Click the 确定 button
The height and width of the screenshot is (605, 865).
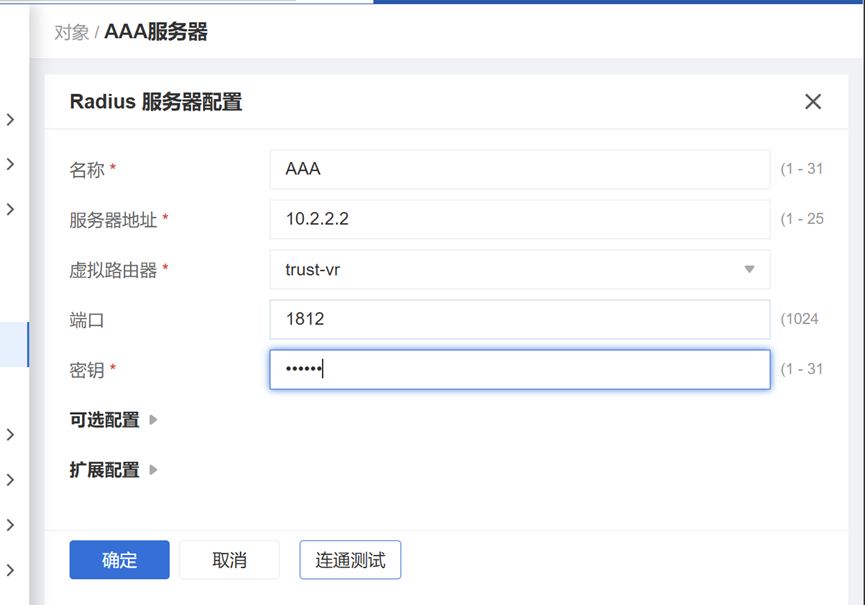tap(119, 560)
